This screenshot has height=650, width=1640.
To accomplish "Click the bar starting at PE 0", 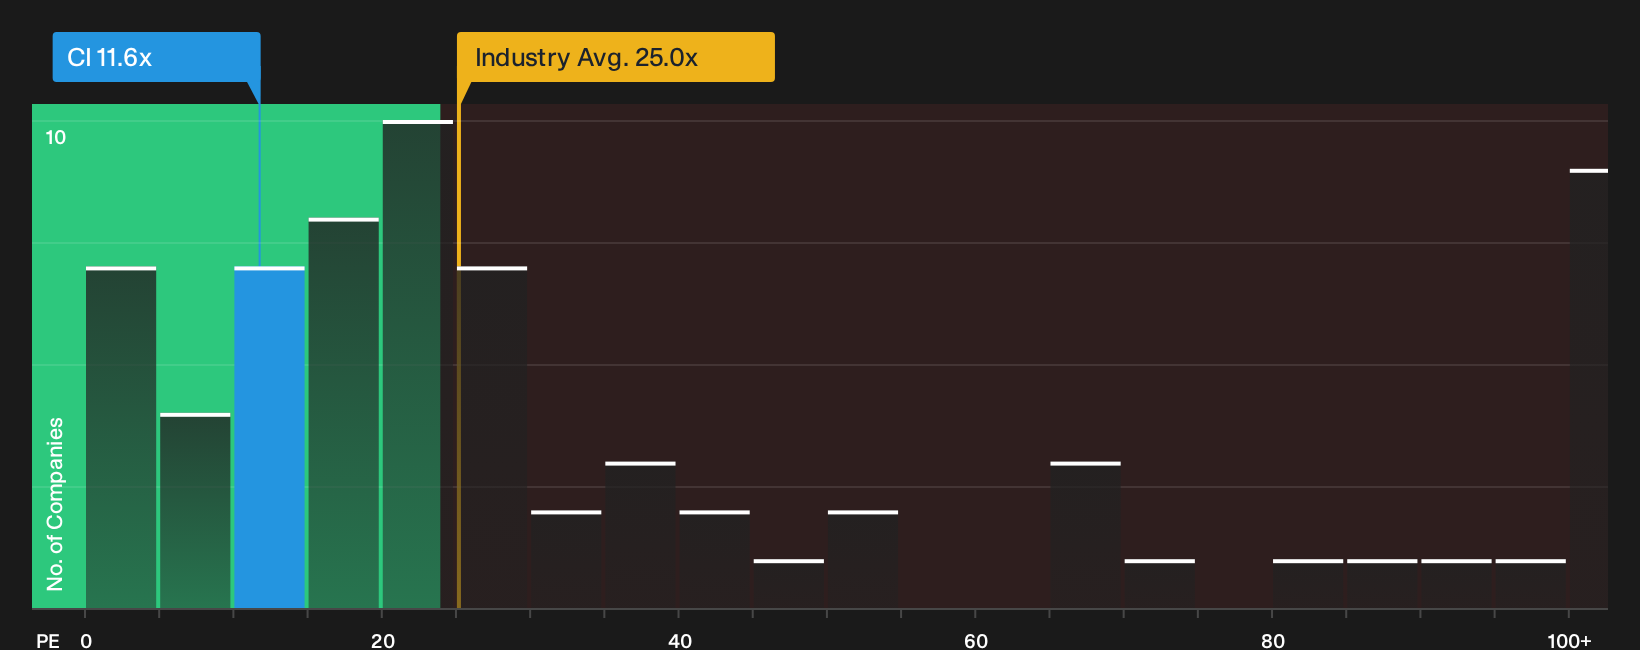I will coord(121,438).
